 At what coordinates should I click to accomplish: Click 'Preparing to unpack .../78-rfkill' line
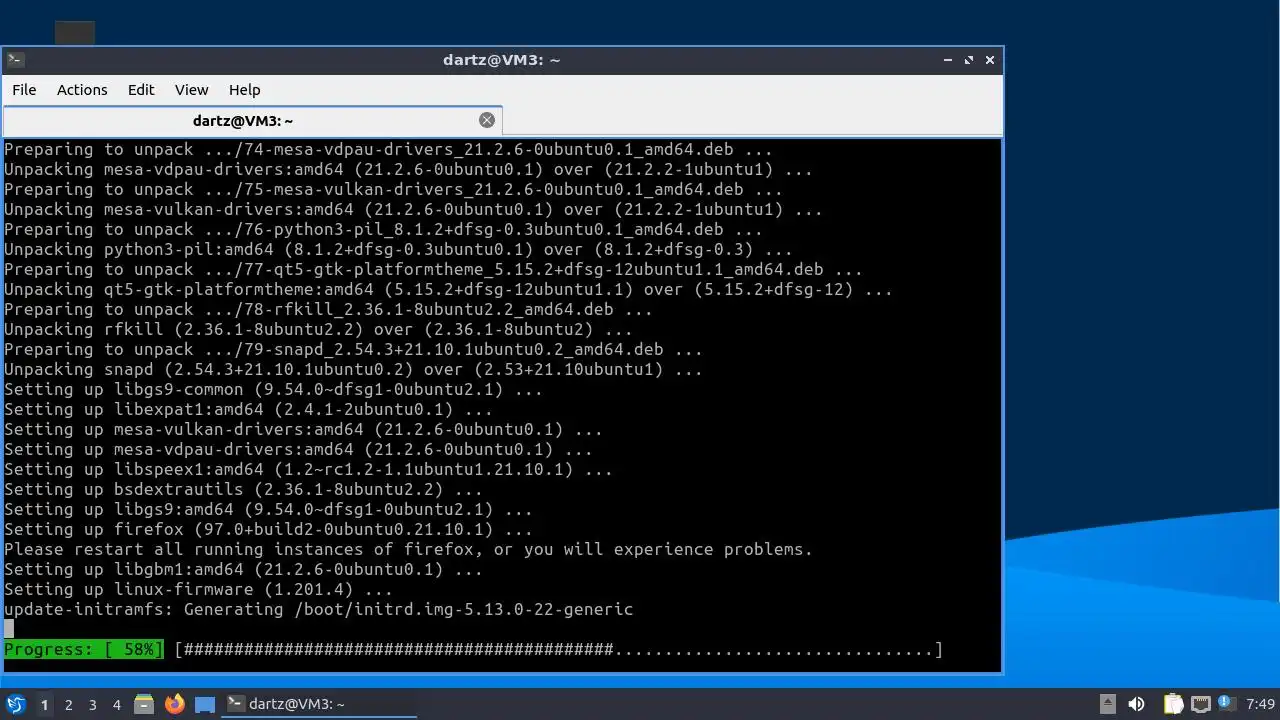tap(328, 309)
